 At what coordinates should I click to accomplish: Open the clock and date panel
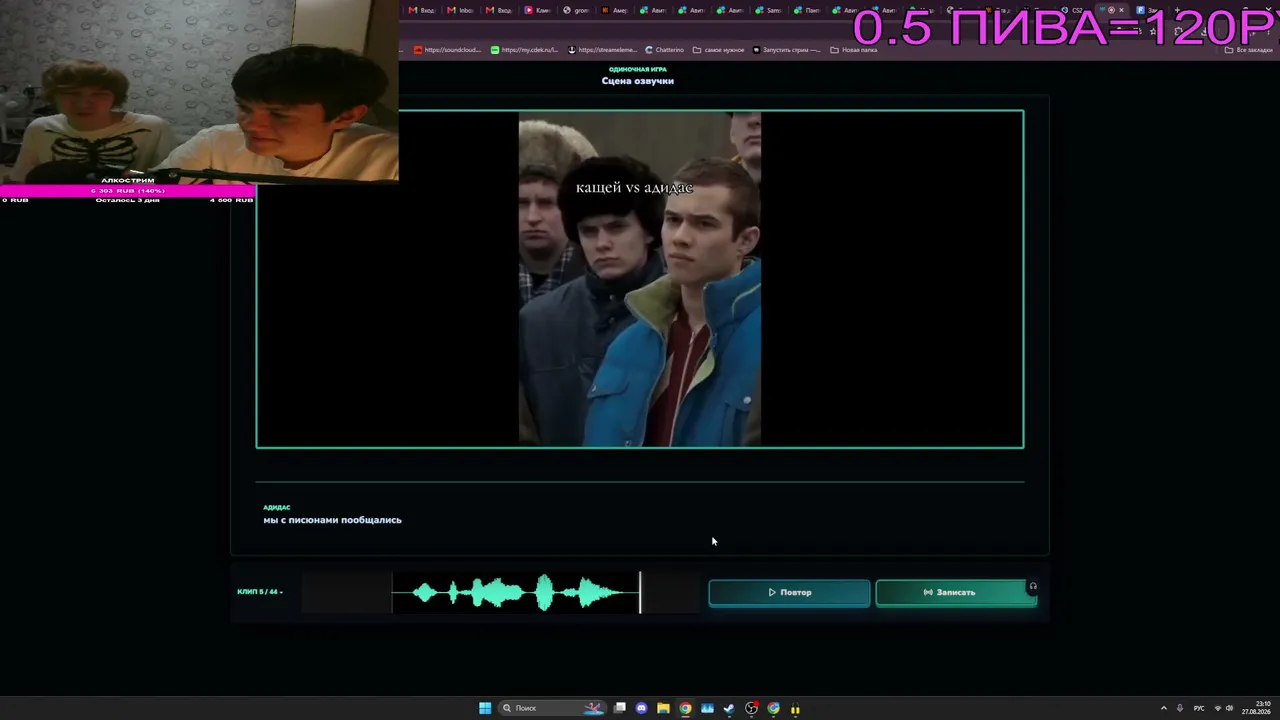click(1257, 708)
